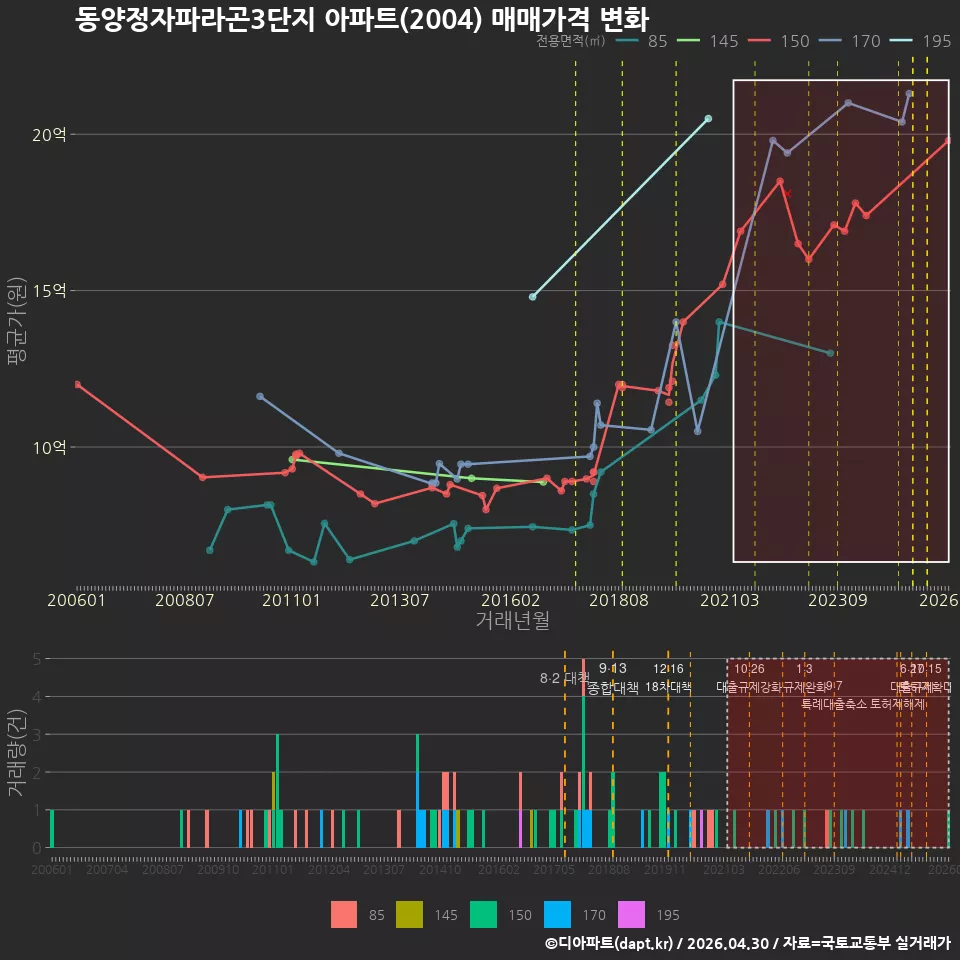Image resolution: width=960 pixels, height=960 pixels.
Task: Click the blue 170 swatch in the bar legend
Action: pyautogui.click(x=557, y=914)
